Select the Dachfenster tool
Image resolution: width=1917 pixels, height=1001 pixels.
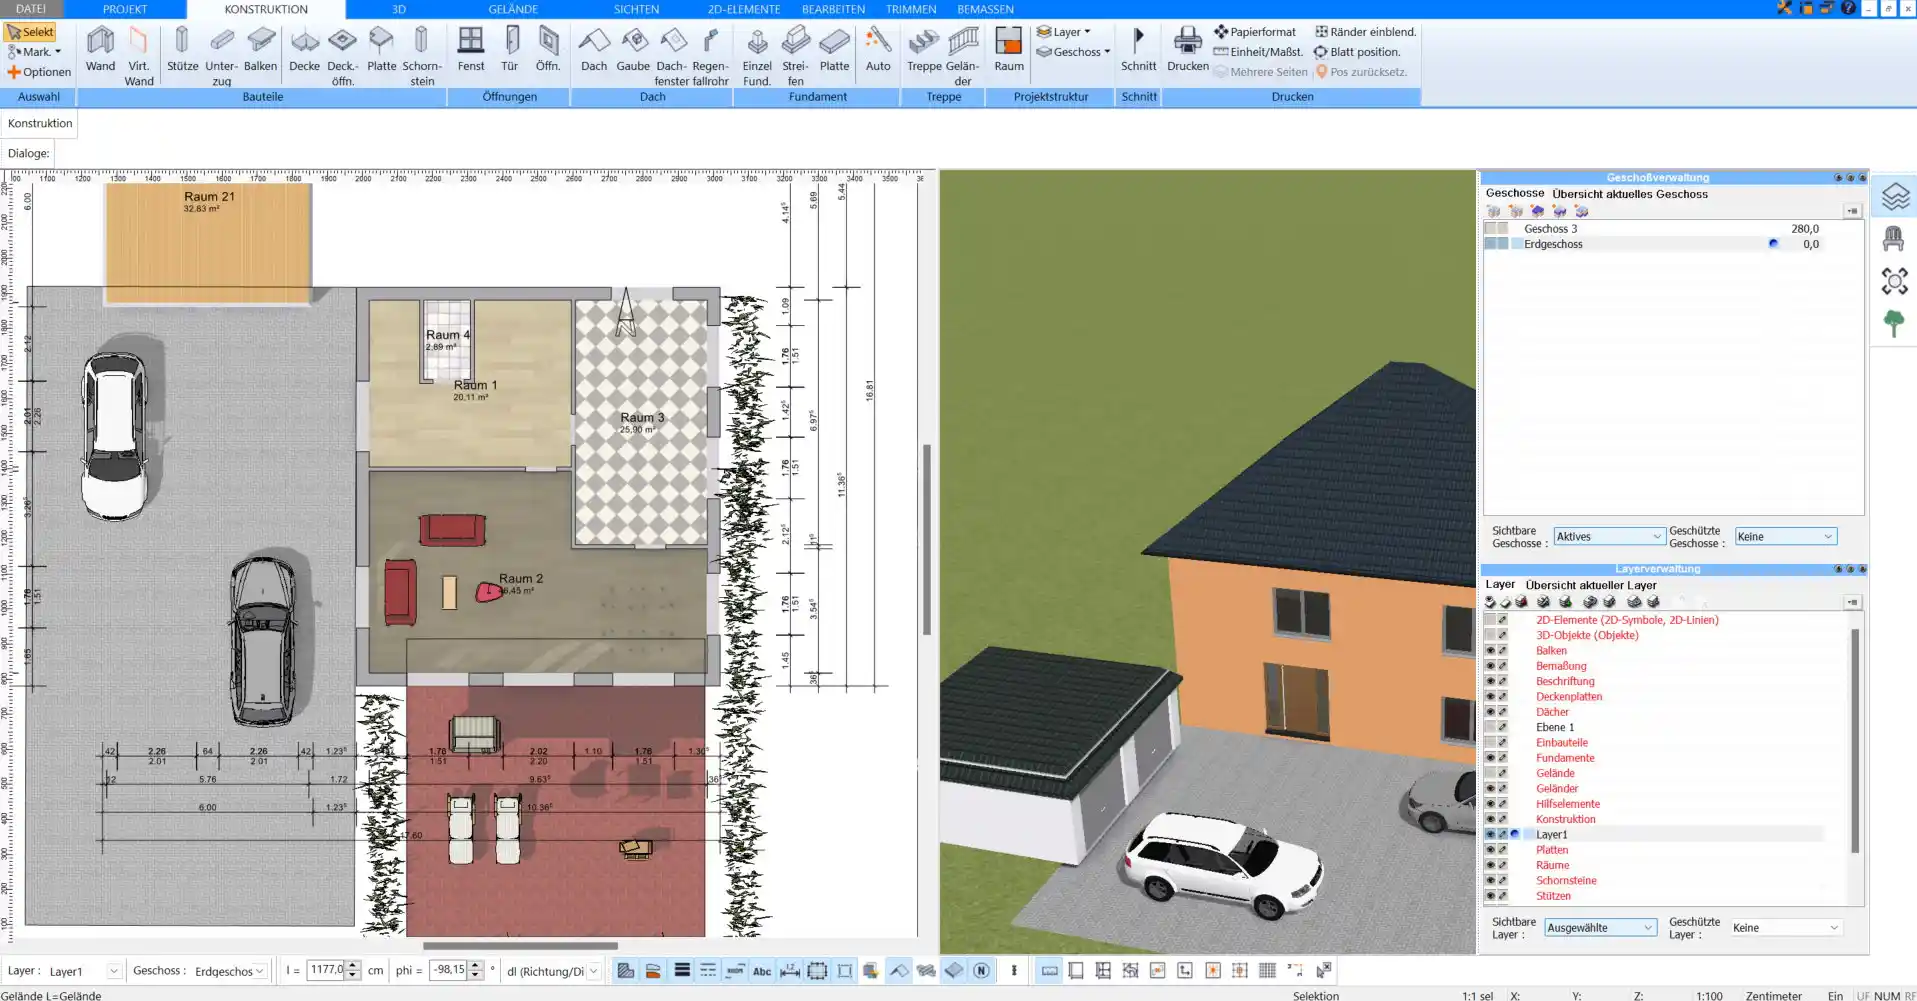(672, 56)
